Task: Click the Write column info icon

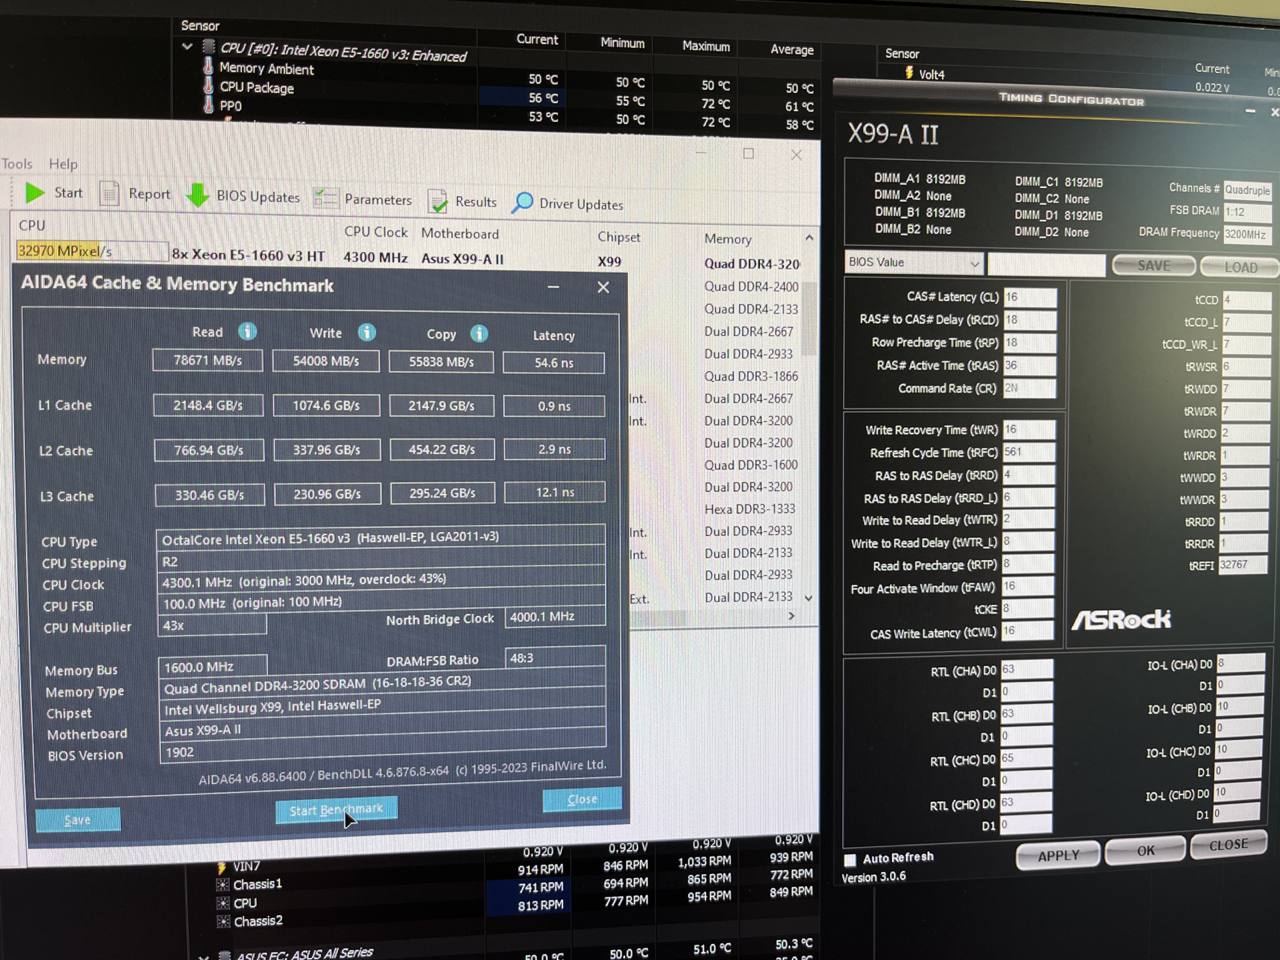Action: [x=367, y=332]
